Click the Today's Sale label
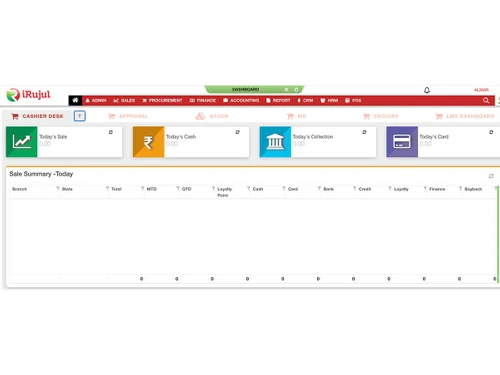Image resolution: width=500 pixels, height=375 pixels. click(53, 137)
